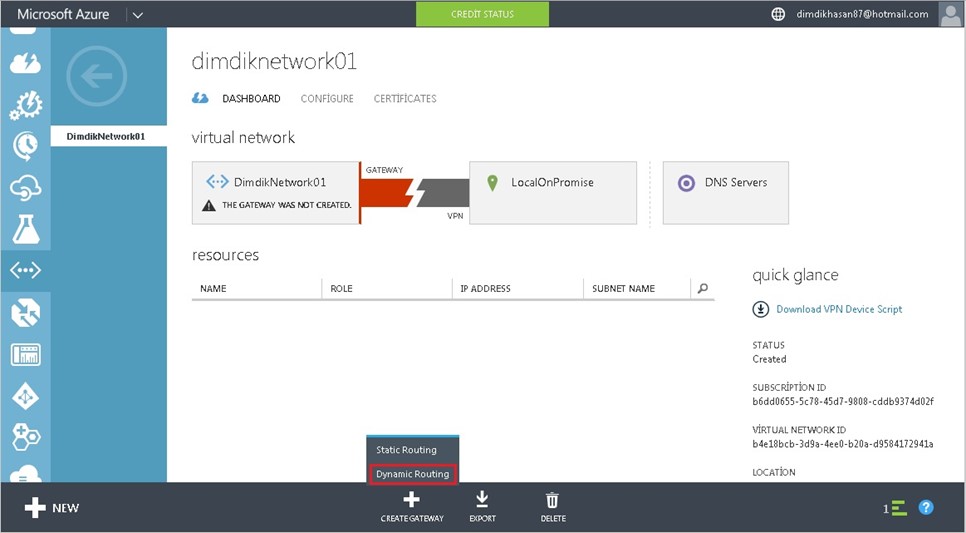
Task: Switch to the DASHBOARD tab
Action: [x=251, y=99]
